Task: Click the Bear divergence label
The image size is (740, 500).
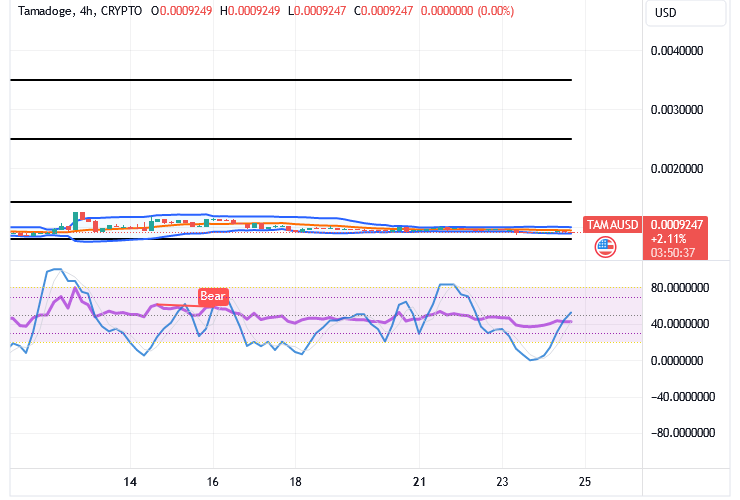Action: [213, 296]
